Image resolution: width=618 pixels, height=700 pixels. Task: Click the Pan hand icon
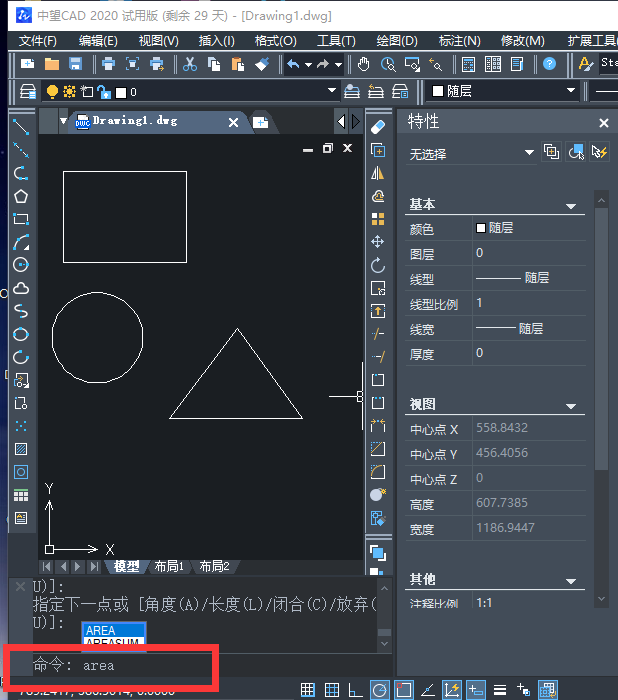click(364, 64)
